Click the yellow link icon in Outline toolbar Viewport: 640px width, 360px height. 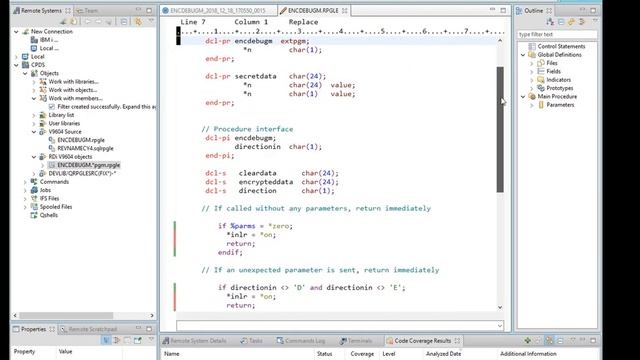click(571, 22)
